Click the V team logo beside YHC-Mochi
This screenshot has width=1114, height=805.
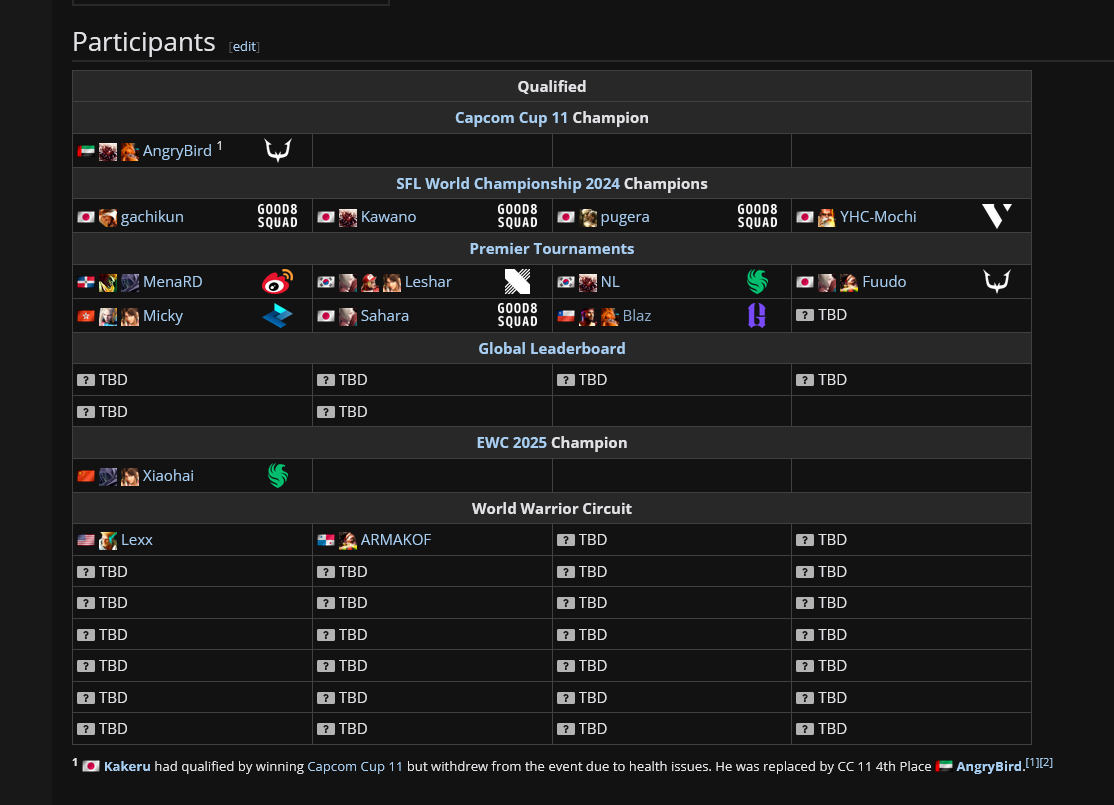click(x=997, y=216)
